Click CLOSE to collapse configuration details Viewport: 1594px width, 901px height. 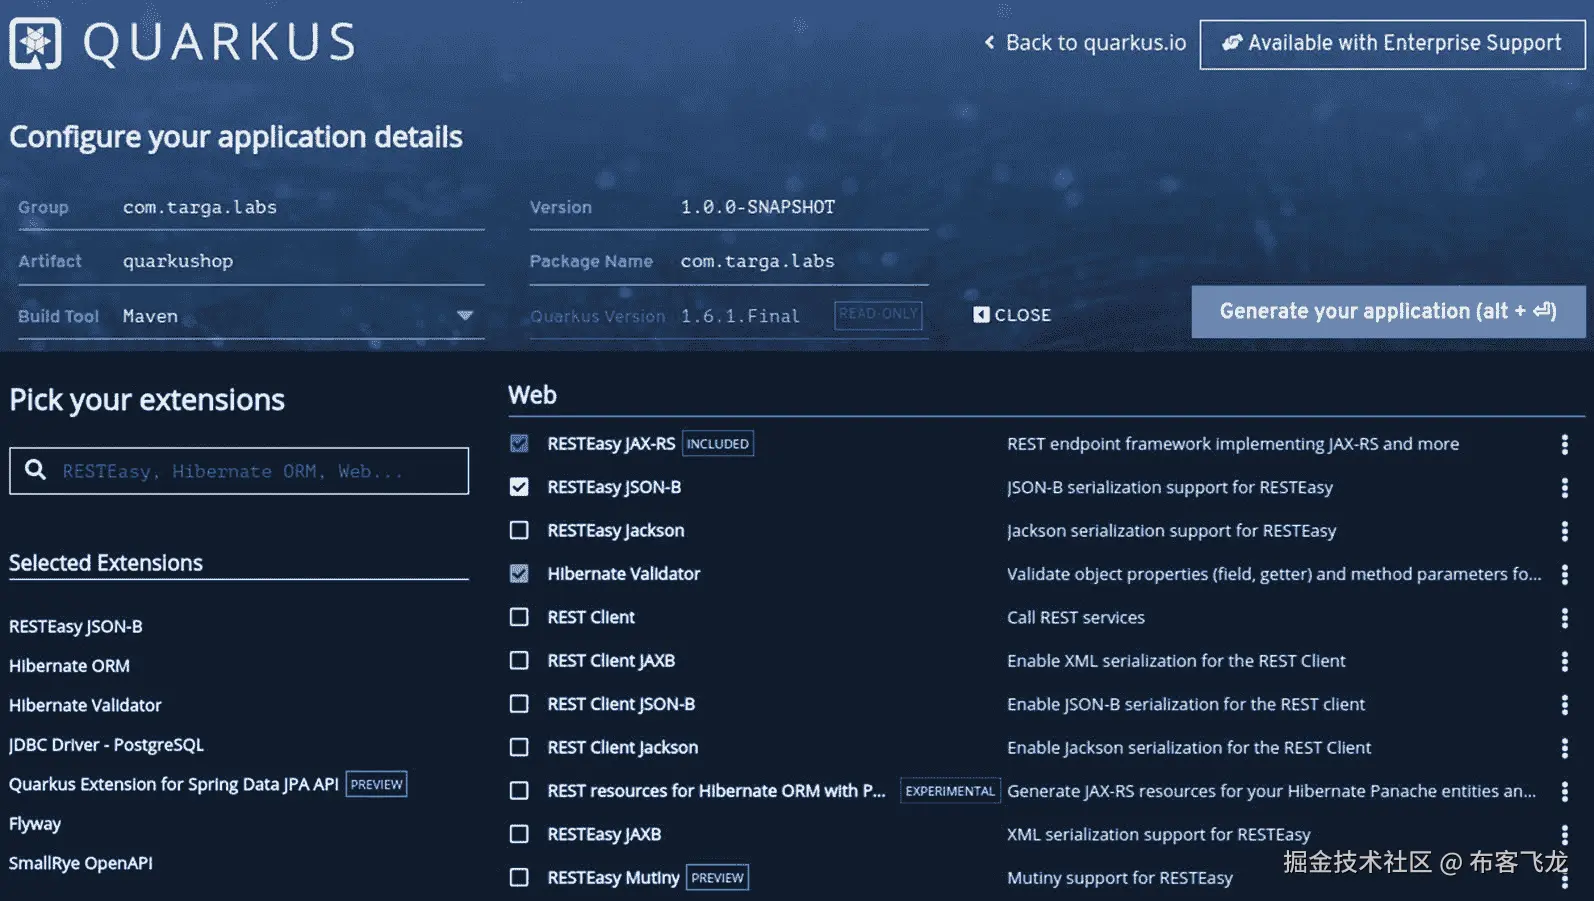point(1012,315)
